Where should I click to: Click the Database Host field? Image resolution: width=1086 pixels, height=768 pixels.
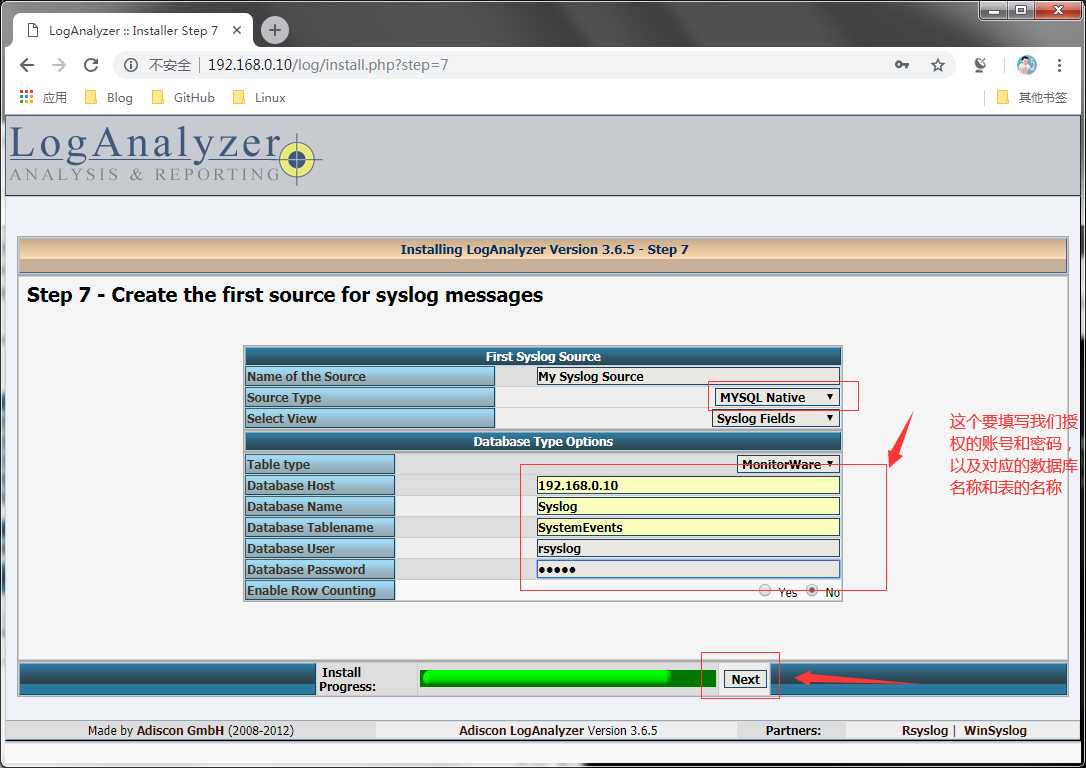tap(688, 485)
